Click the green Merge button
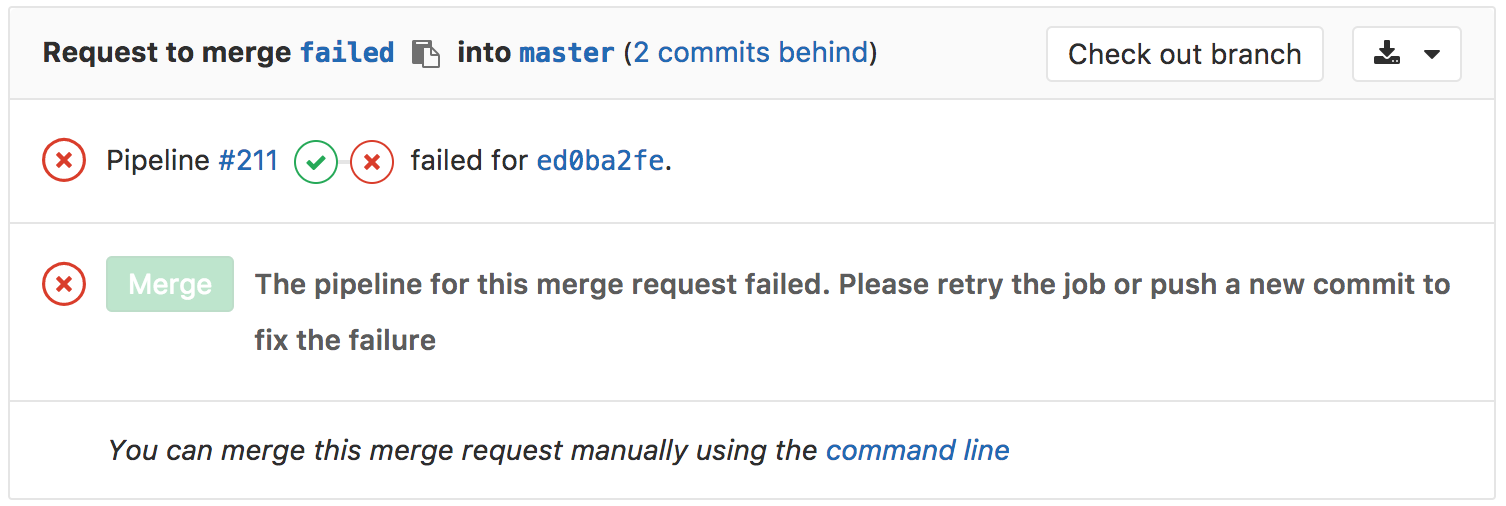The height and width of the screenshot is (506, 1506). click(170, 285)
